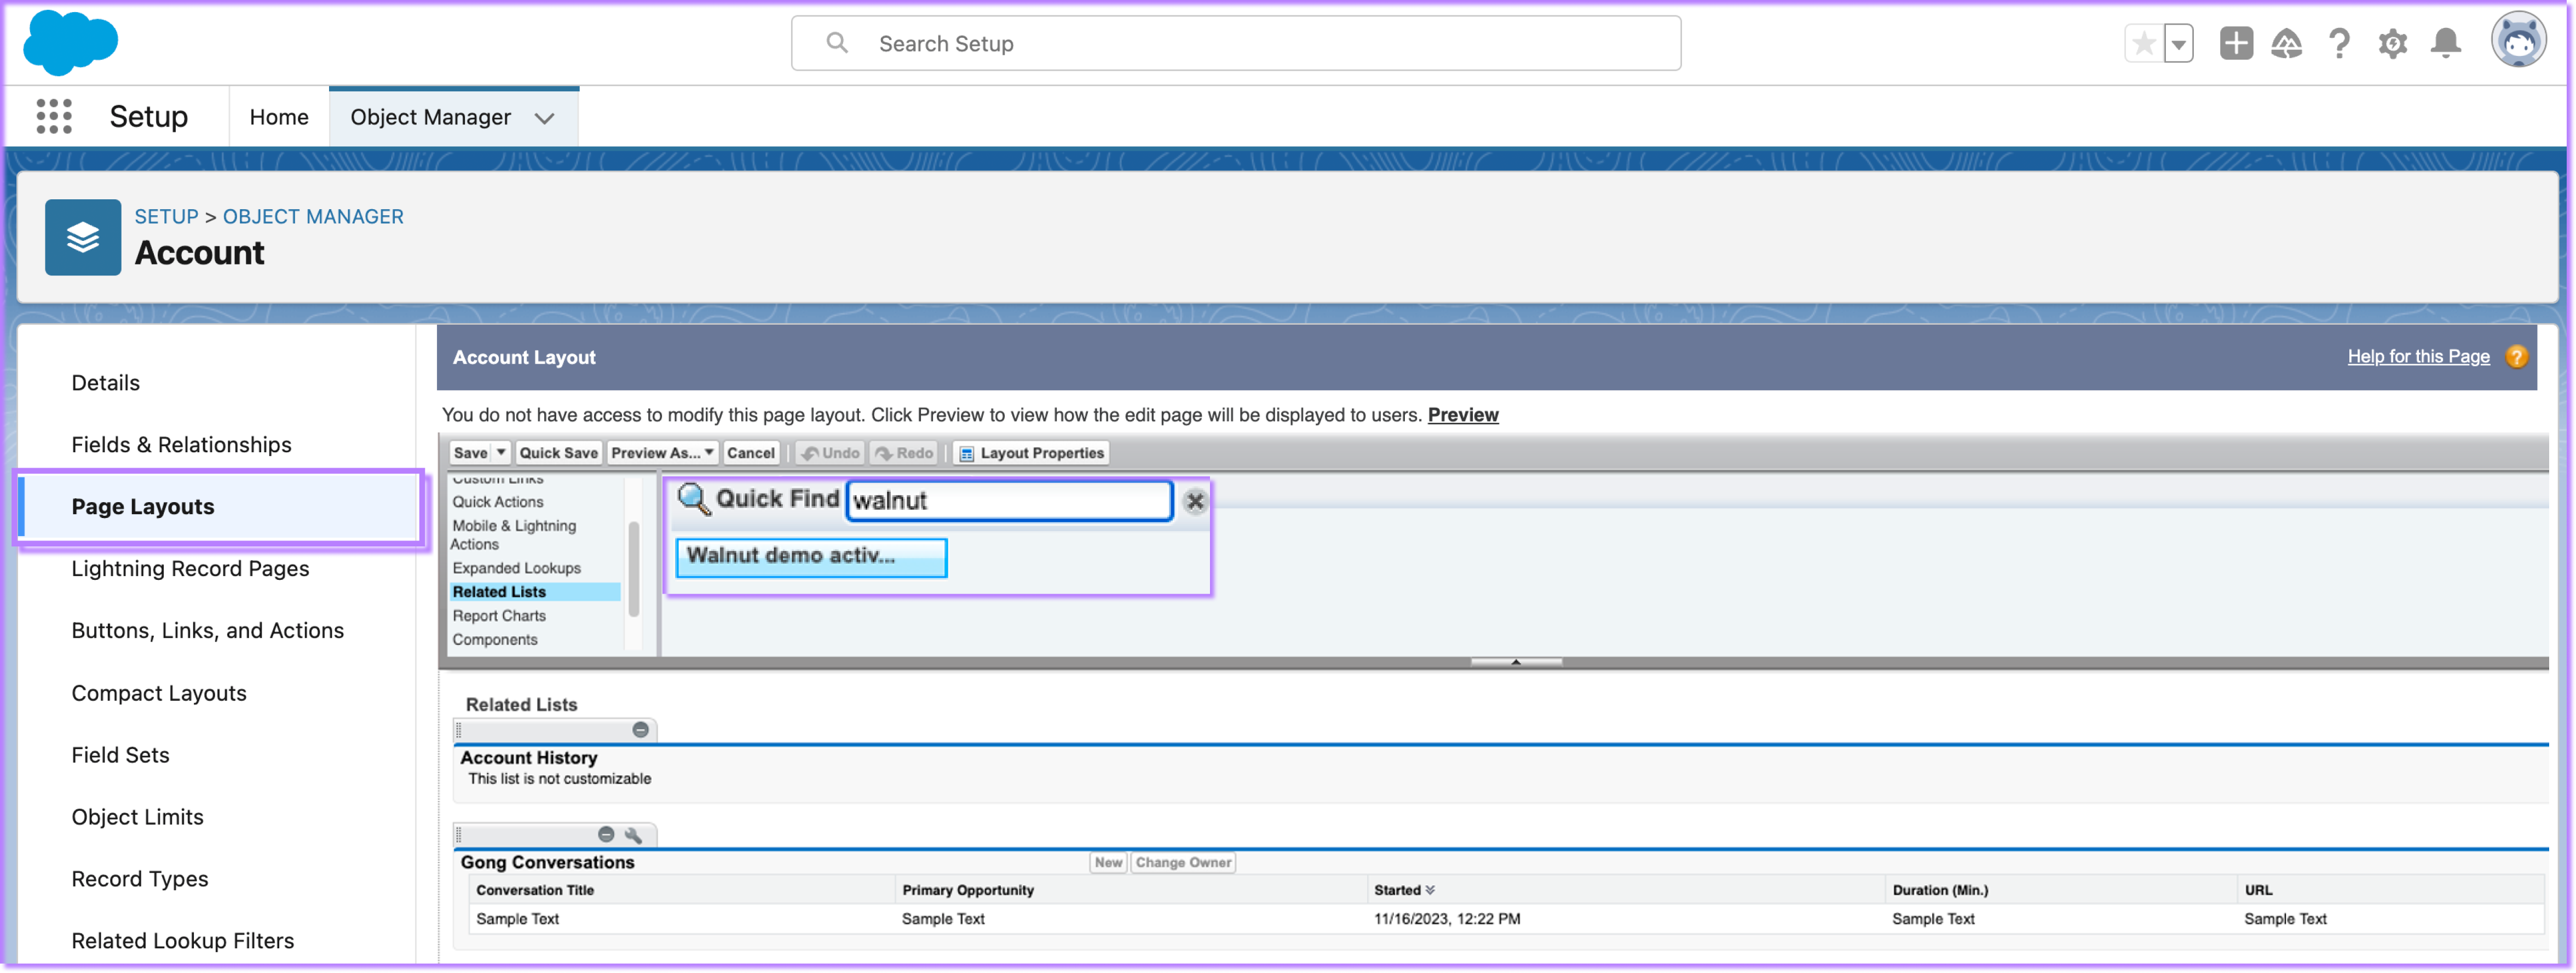
Task: Switch to the Home tab
Action: [x=279, y=117]
